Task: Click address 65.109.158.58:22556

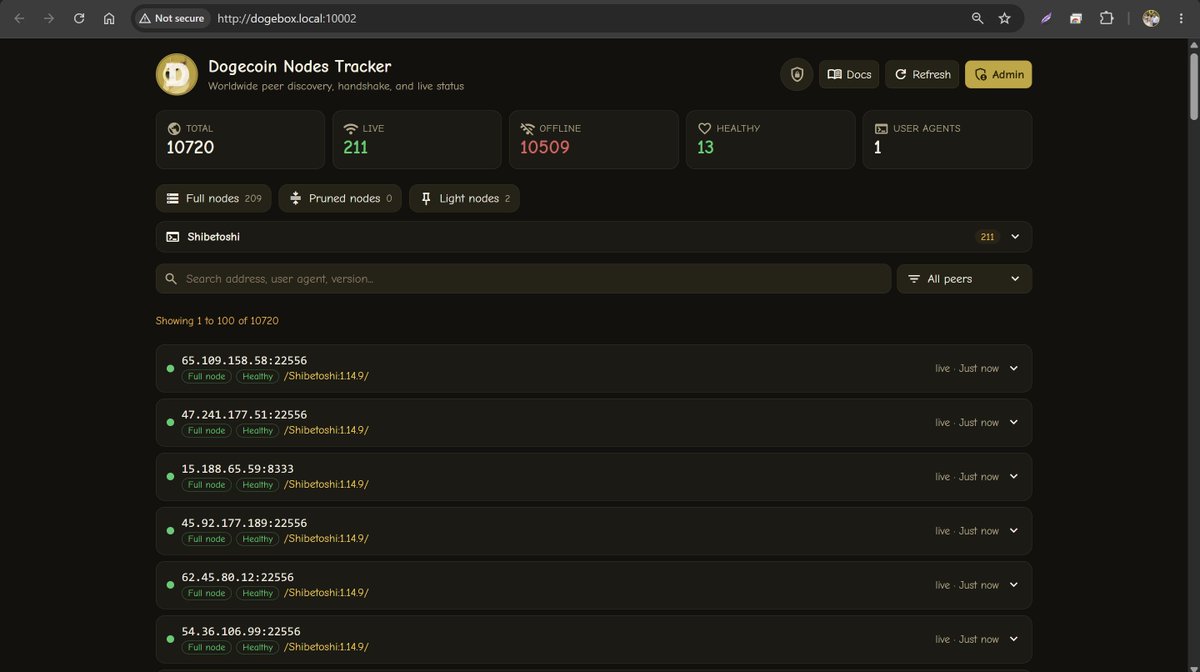Action: [244, 360]
